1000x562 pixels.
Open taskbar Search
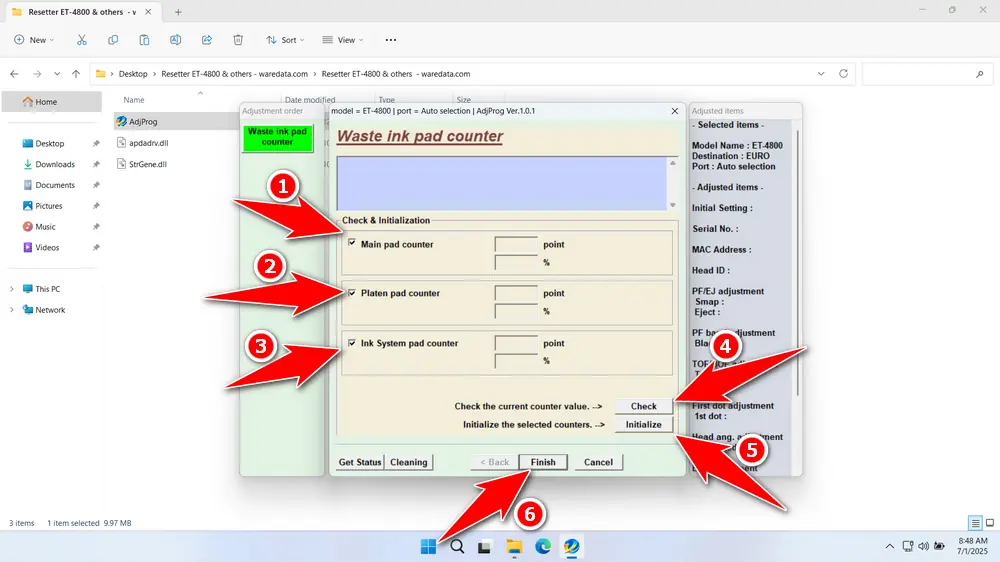457,547
